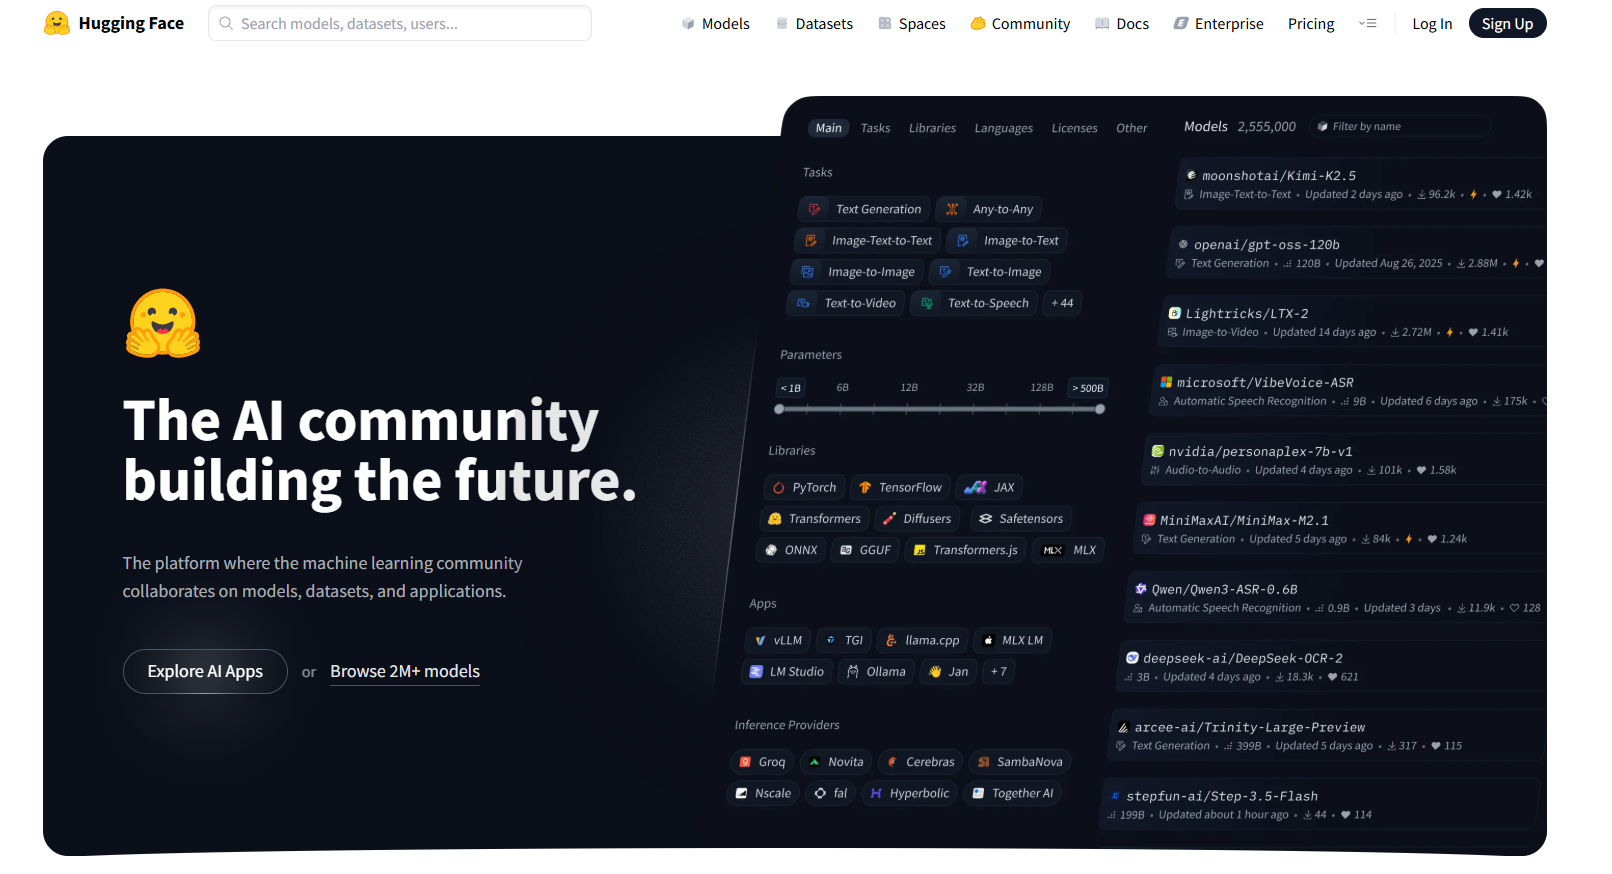Switch to the Languages filter tab

coord(1004,128)
